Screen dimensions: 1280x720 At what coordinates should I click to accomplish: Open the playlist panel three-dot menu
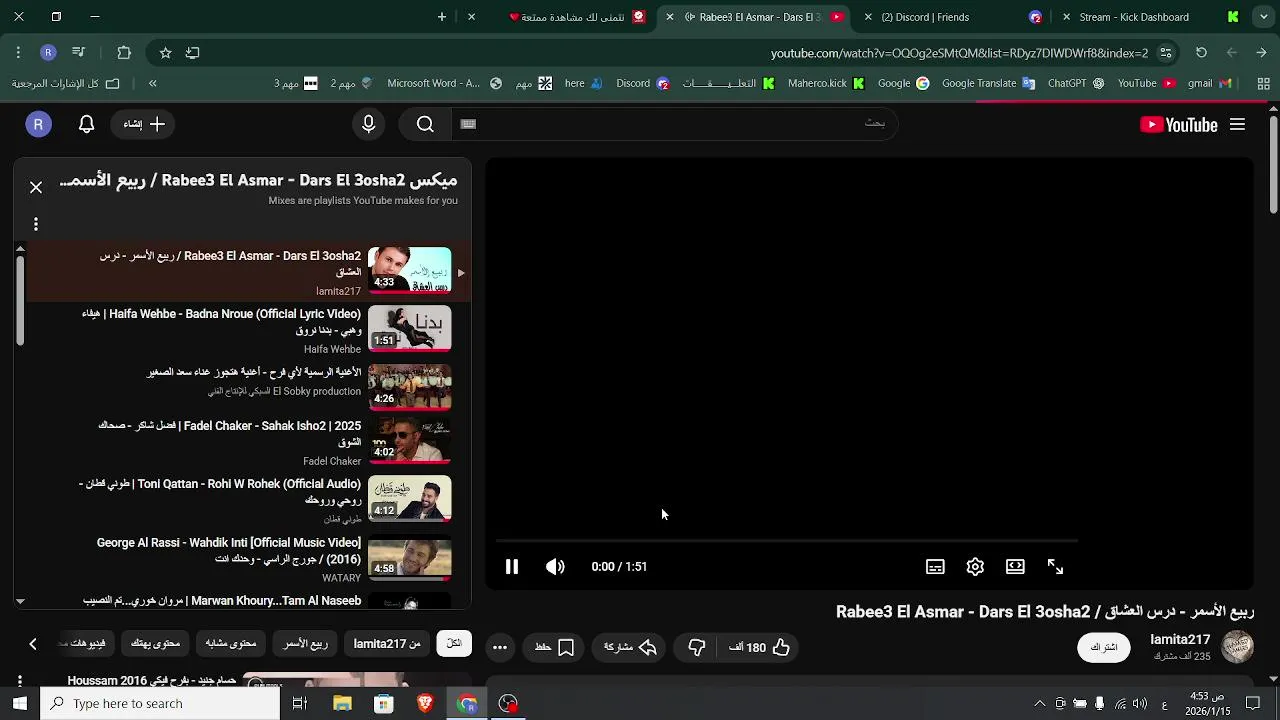click(x=36, y=224)
